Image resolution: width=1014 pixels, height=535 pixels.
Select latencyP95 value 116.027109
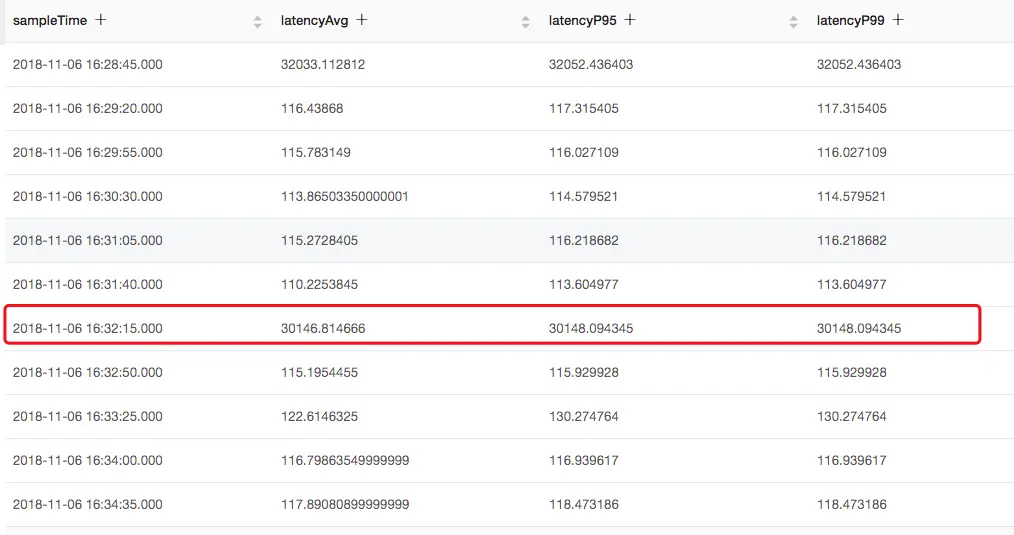tap(584, 153)
